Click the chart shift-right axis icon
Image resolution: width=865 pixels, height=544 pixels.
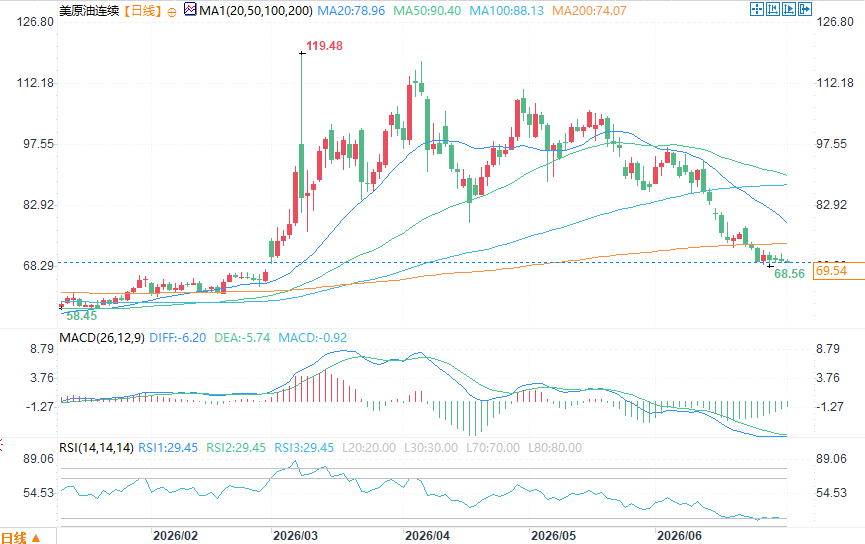[x=789, y=9]
